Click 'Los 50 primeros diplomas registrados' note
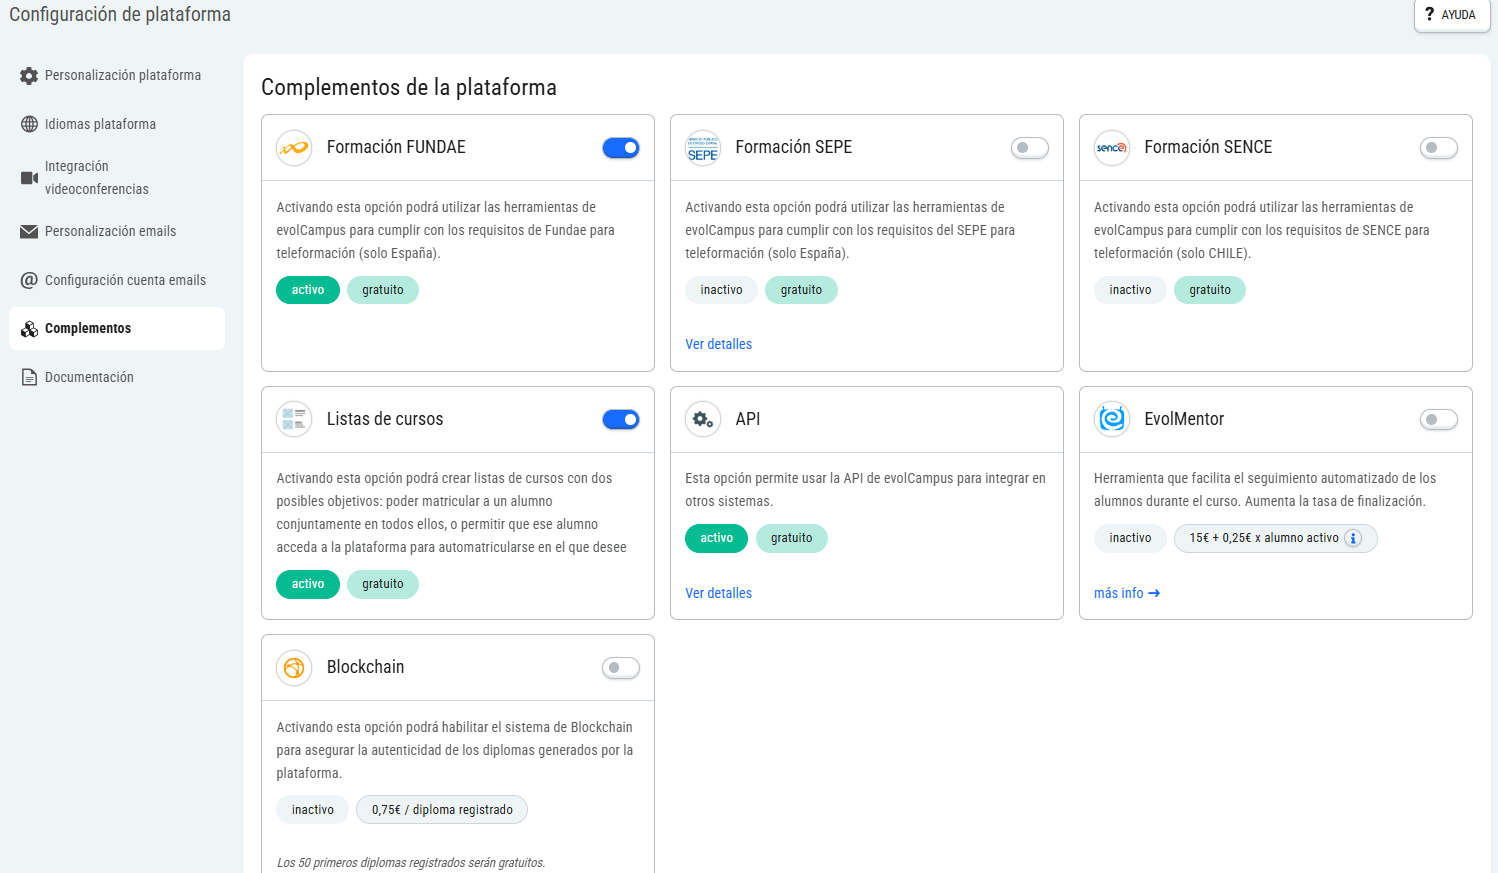 411,862
